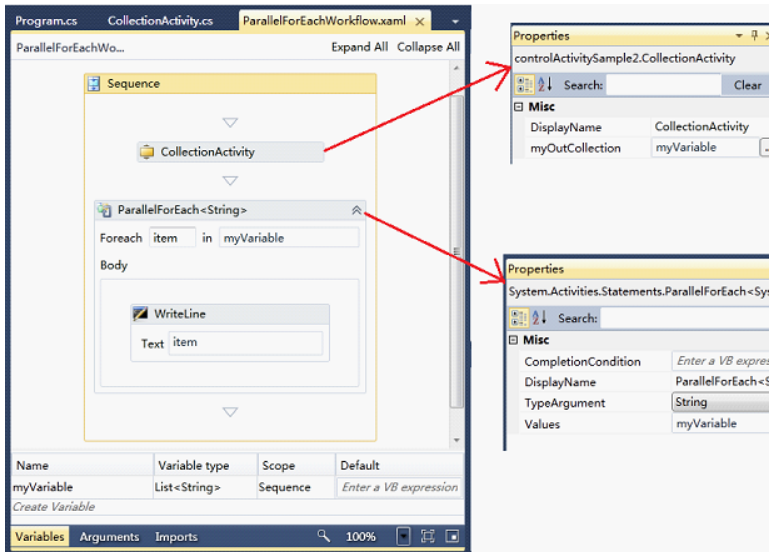777x560 pixels.
Task: Collapse the Misc category in the upper Properties panel
Action: tap(519, 107)
